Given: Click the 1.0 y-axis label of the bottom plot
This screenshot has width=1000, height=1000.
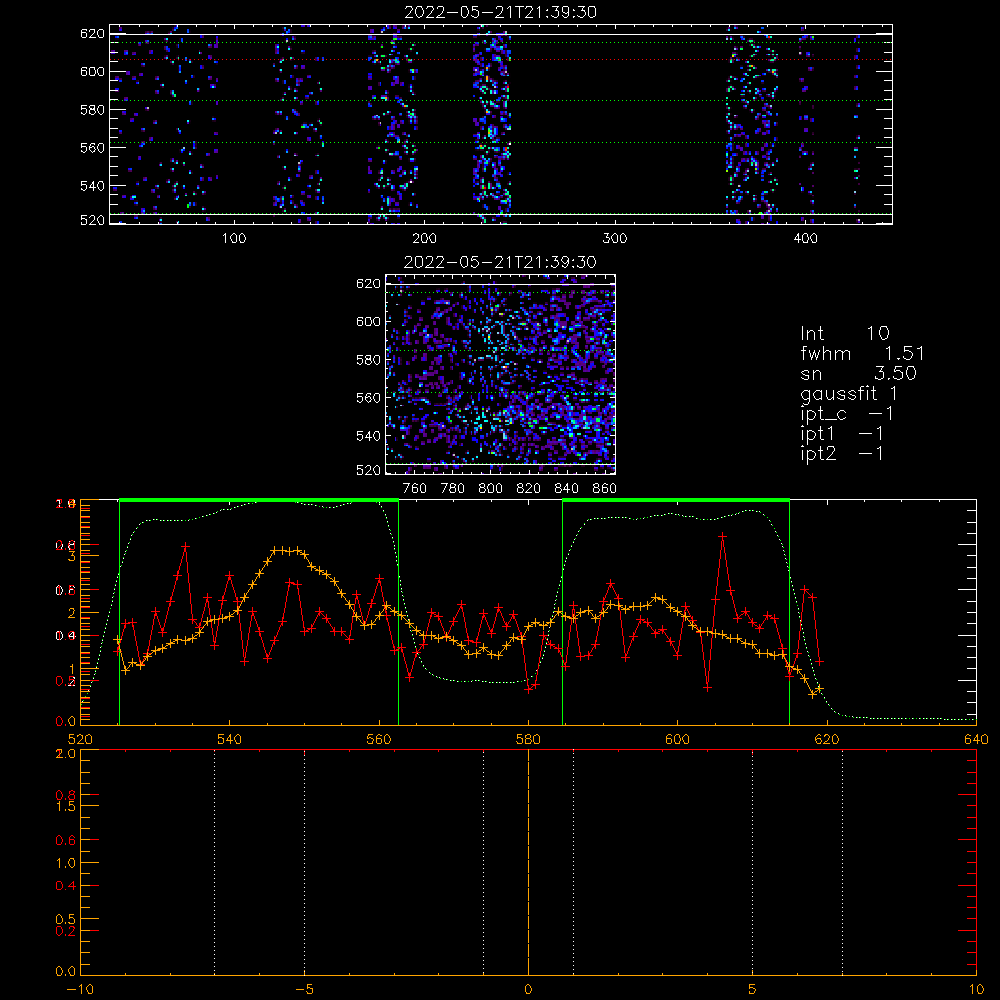Looking at the screenshot, I should (x=68, y=863).
